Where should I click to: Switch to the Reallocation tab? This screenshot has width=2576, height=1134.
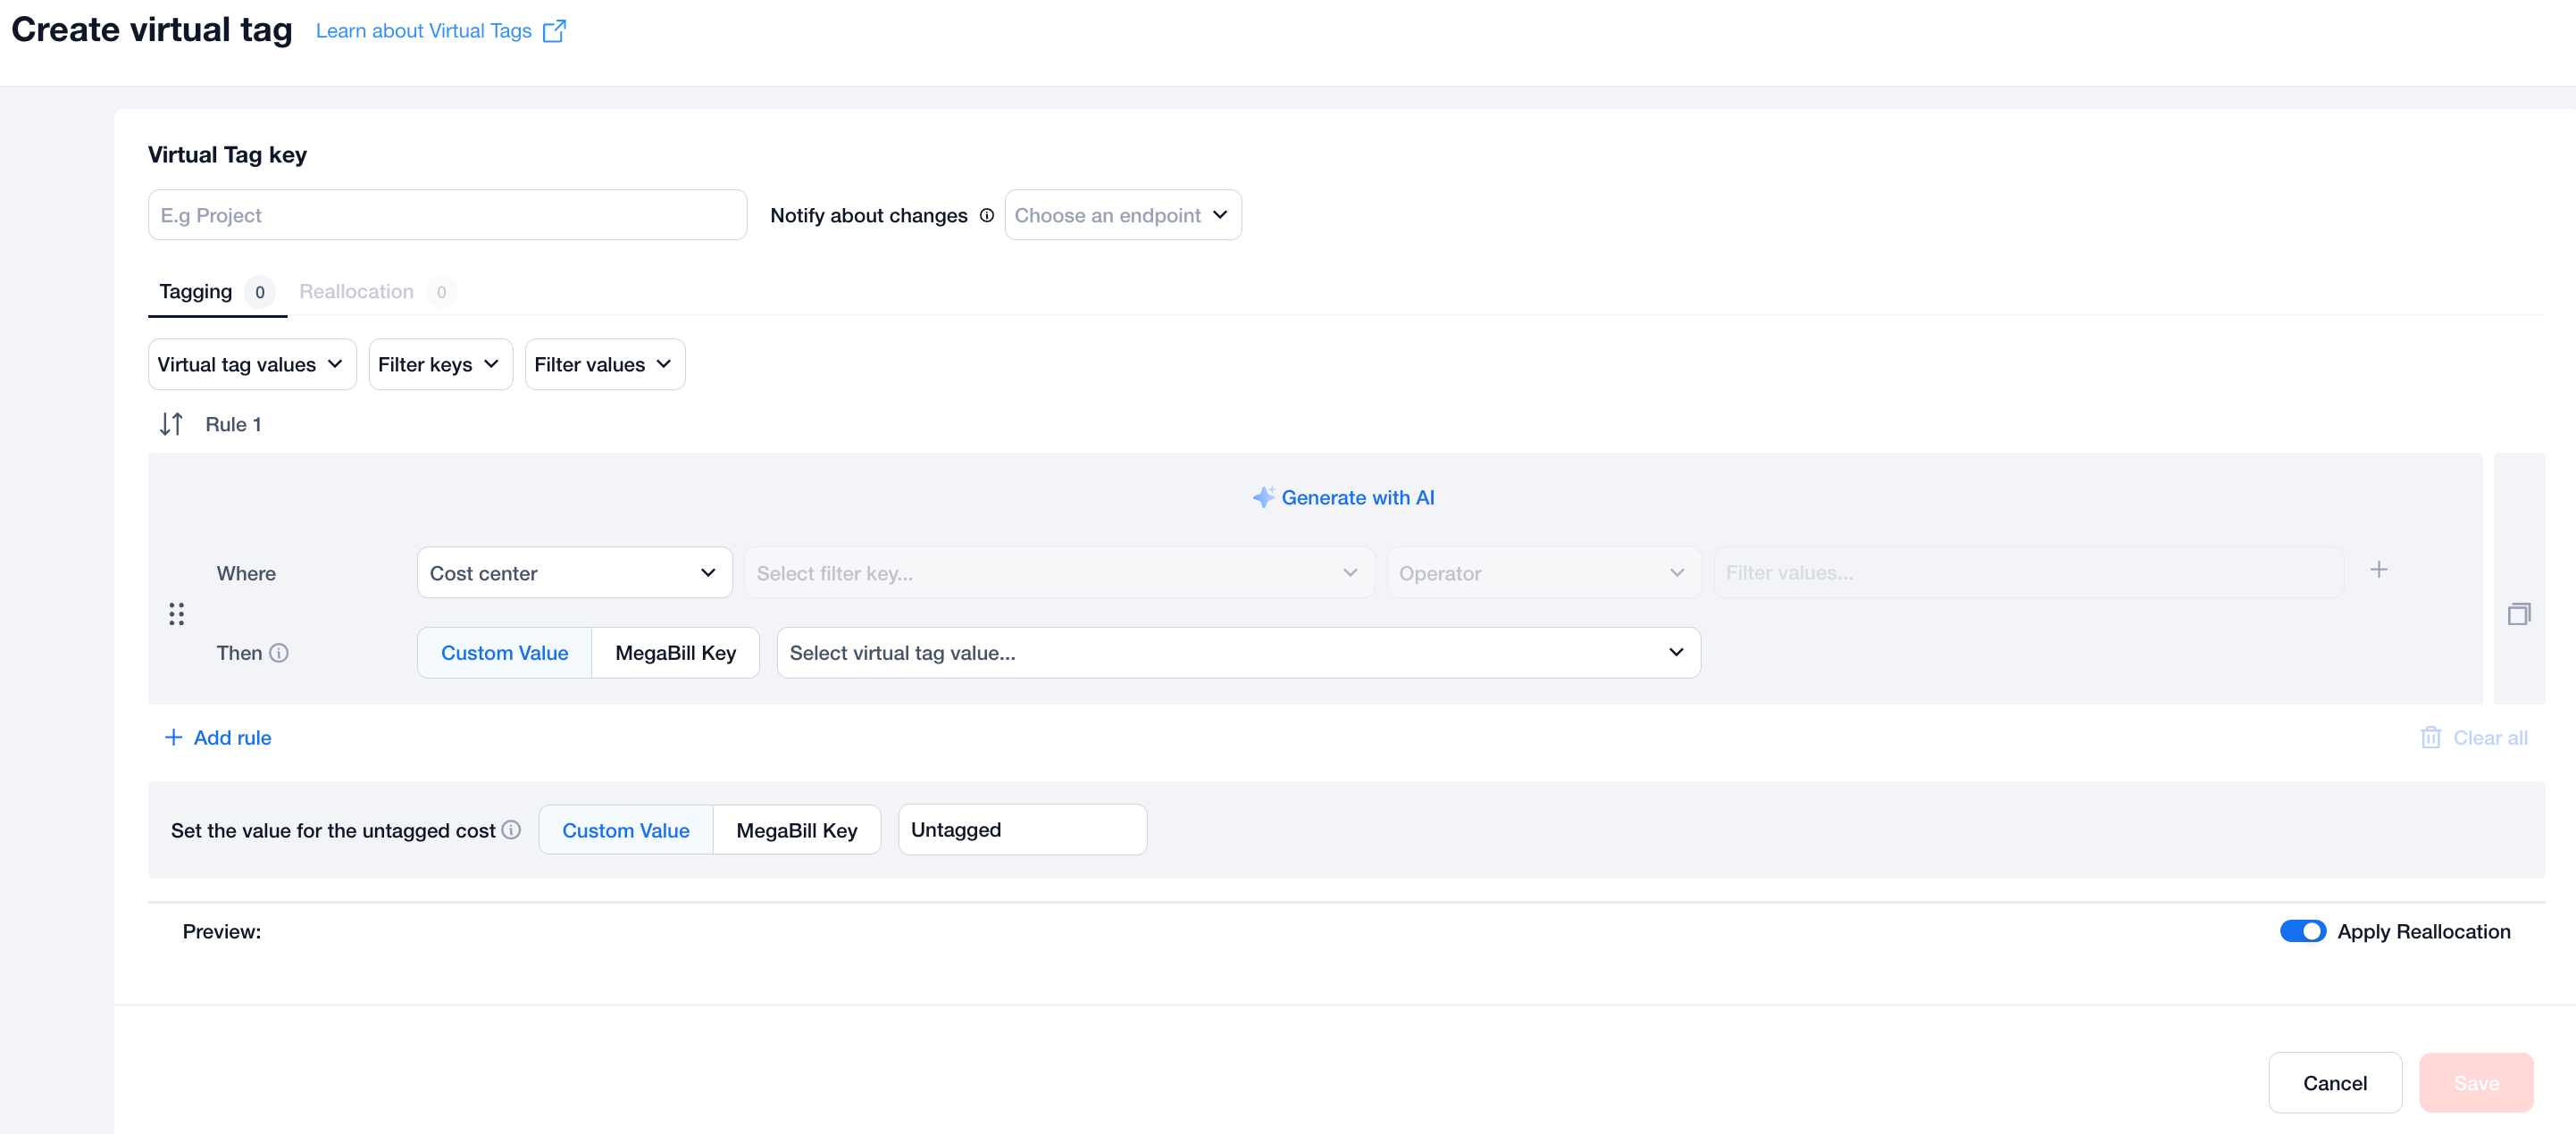coord(356,292)
